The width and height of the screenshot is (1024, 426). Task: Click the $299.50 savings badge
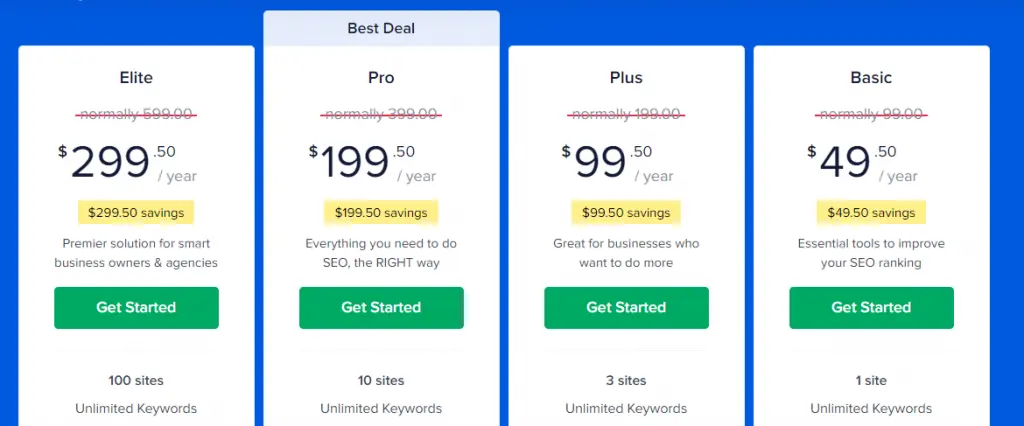point(136,212)
